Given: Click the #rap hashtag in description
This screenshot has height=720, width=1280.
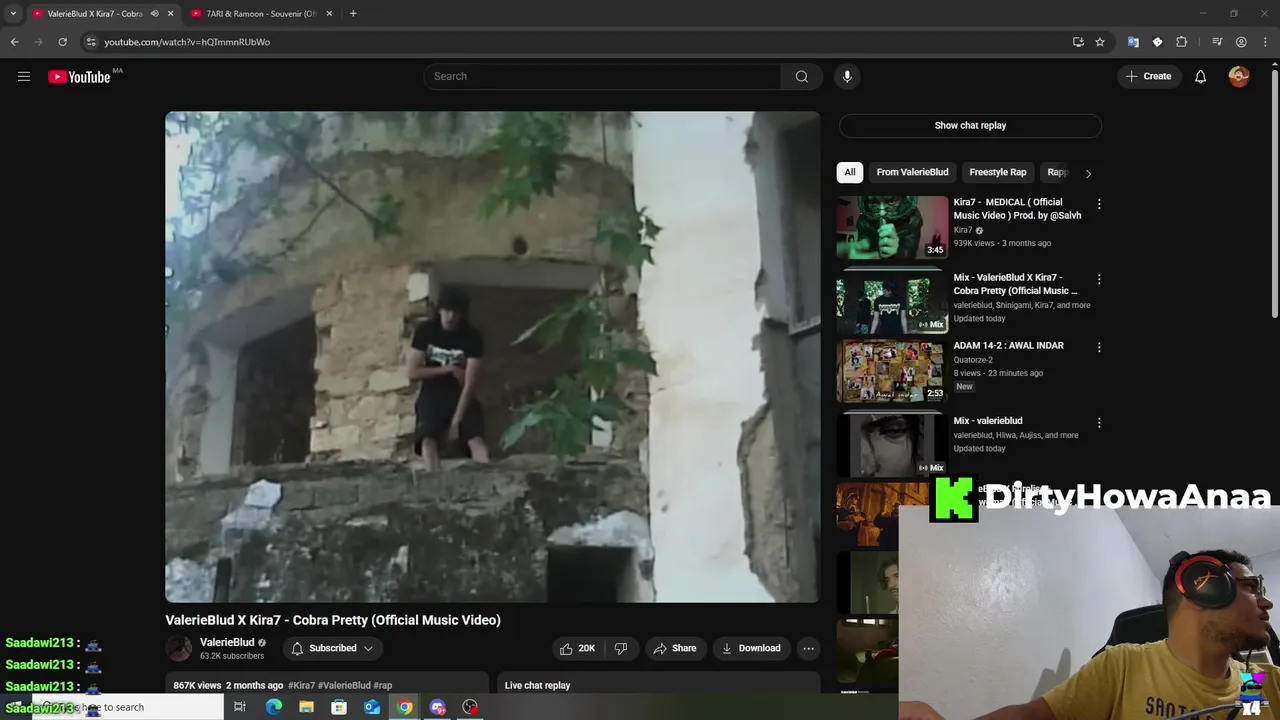Looking at the screenshot, I should point(383,685).
